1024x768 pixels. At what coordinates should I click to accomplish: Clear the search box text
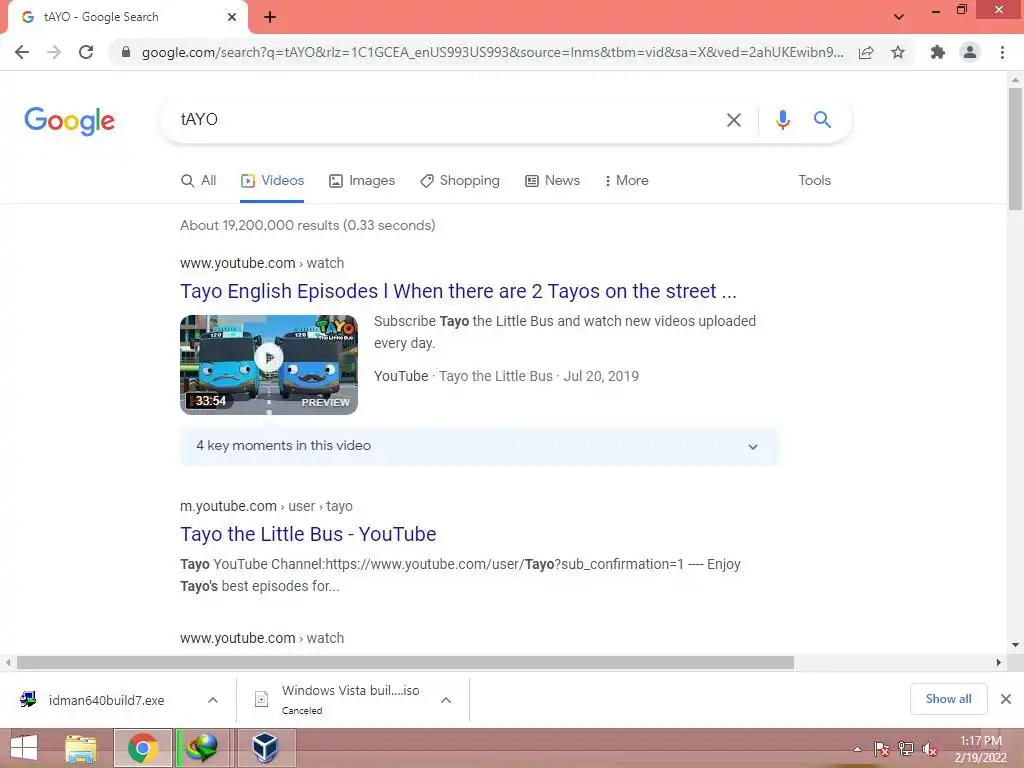734,120
